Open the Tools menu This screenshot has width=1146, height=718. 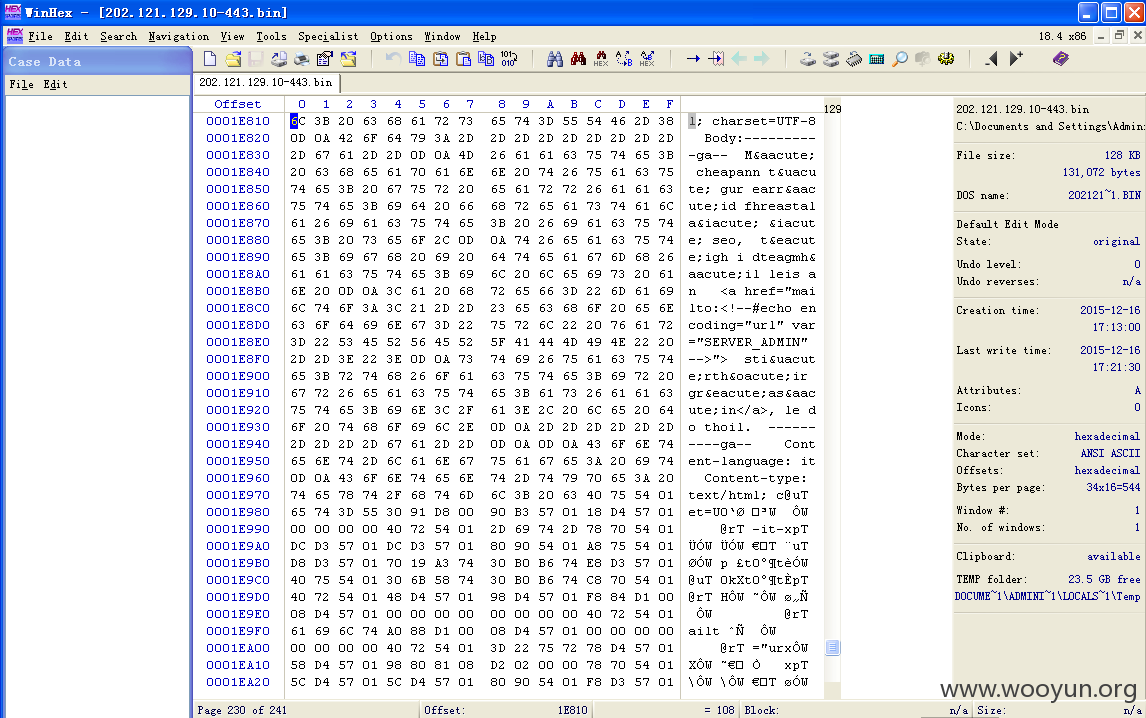271,37
